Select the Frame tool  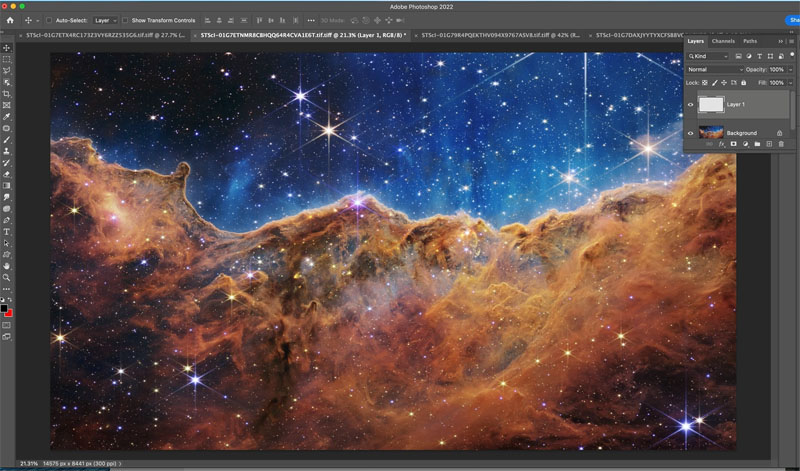click(x=7, y=105)
